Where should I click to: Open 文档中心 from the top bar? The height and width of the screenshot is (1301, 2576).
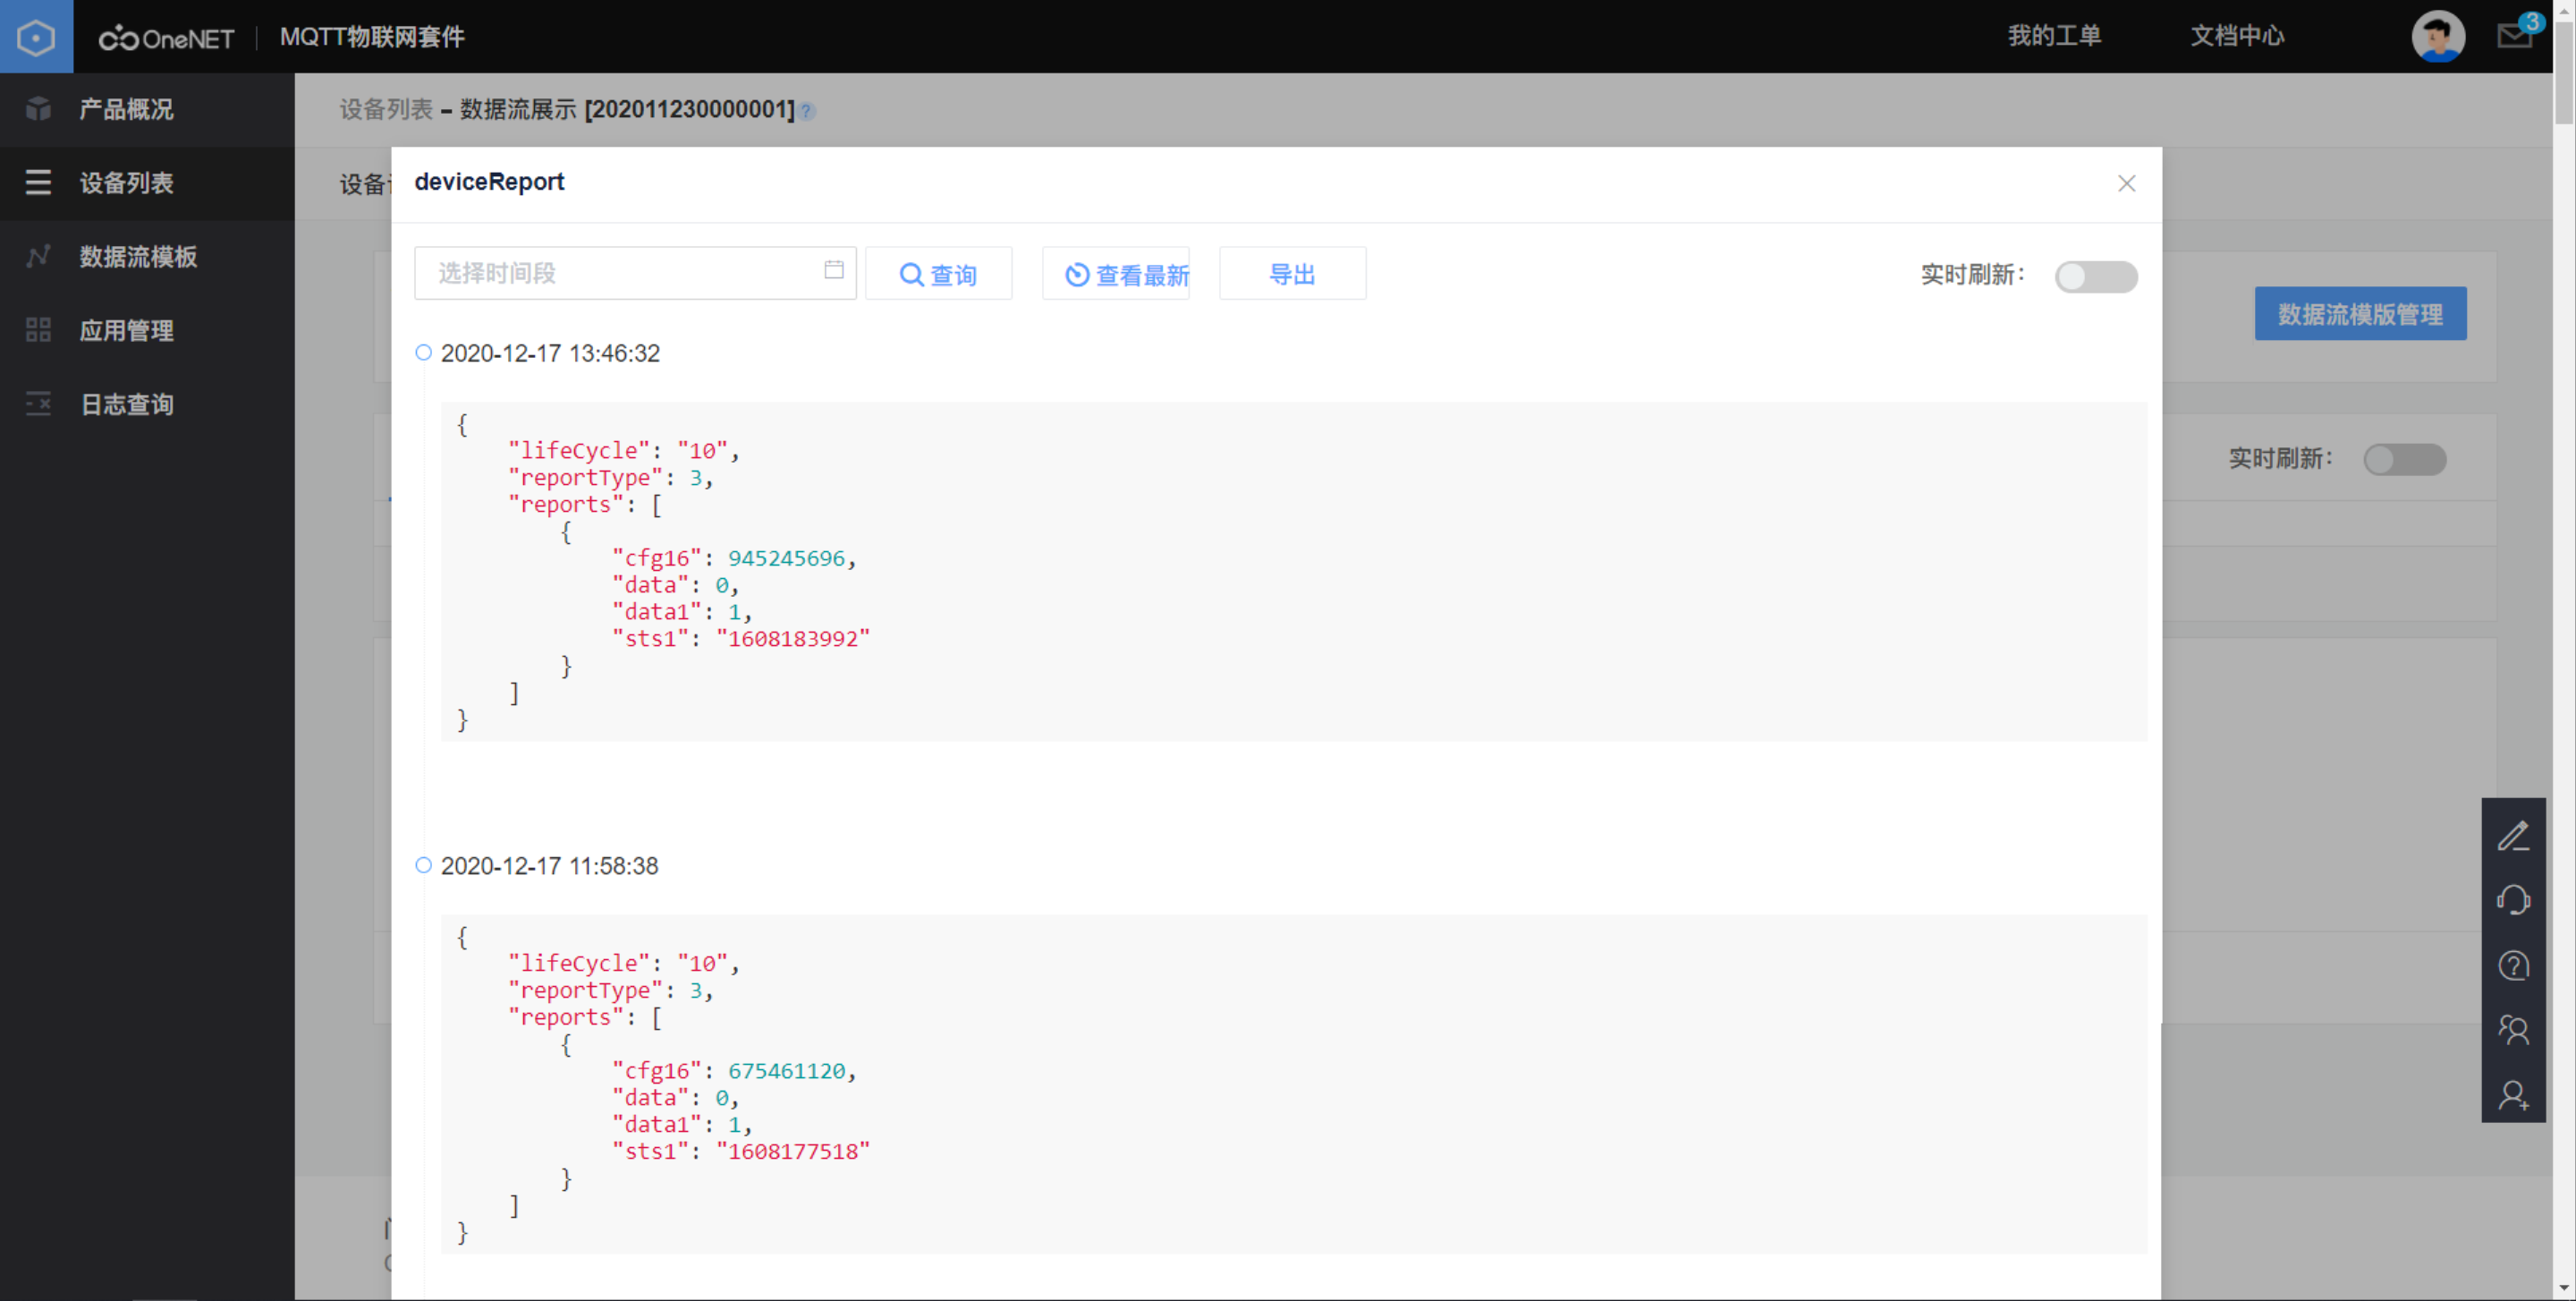click(x=2237, y=36)
